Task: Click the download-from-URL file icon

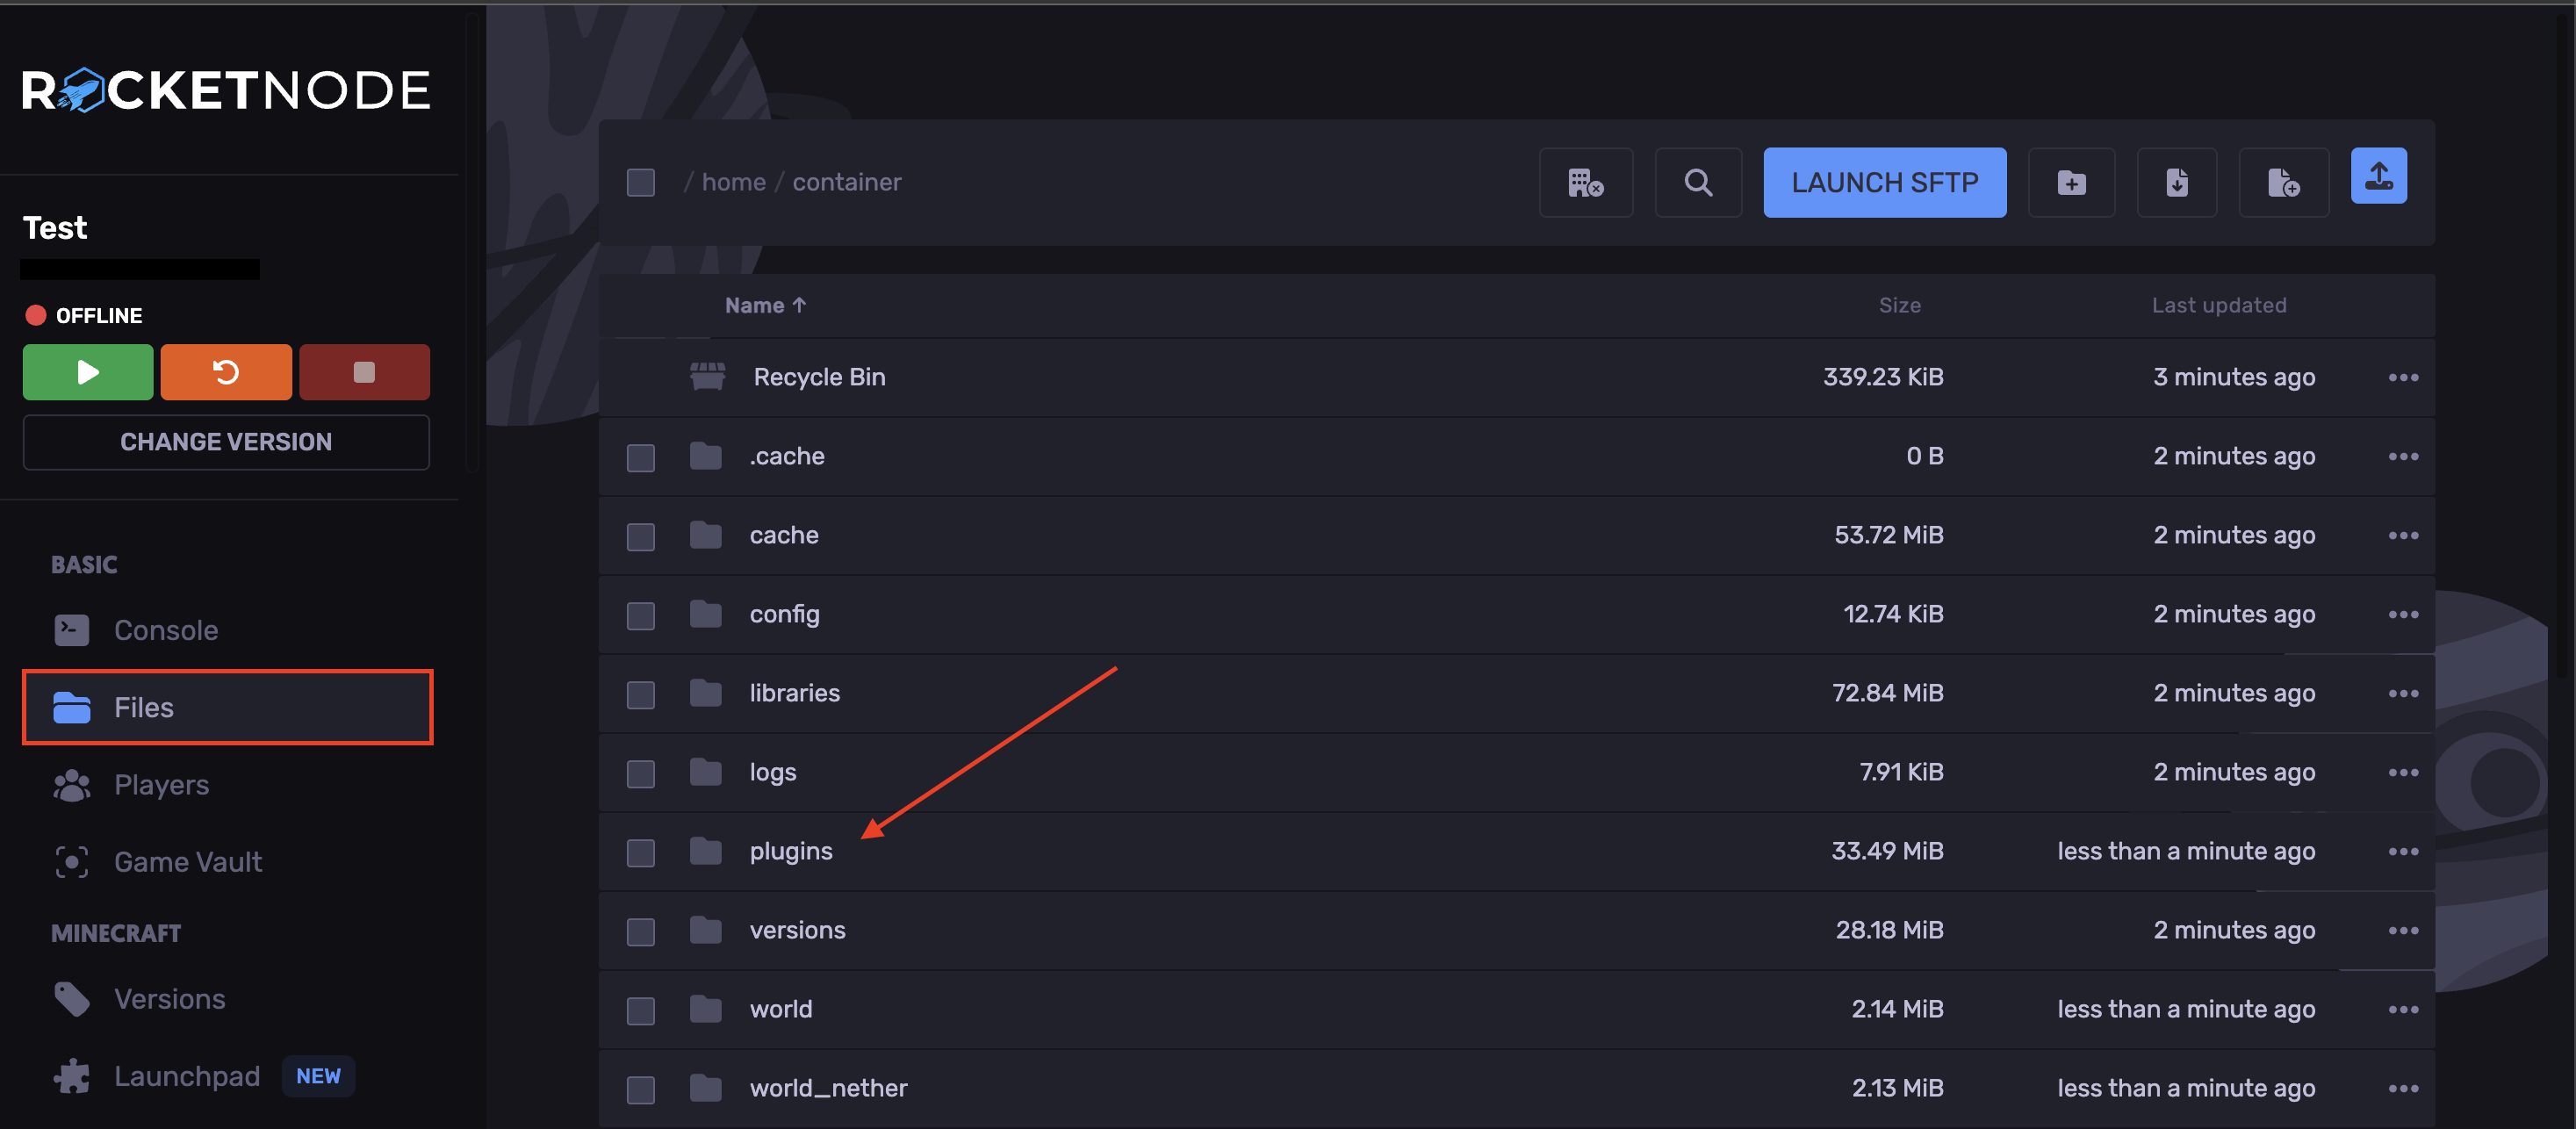Action: 2176,183
